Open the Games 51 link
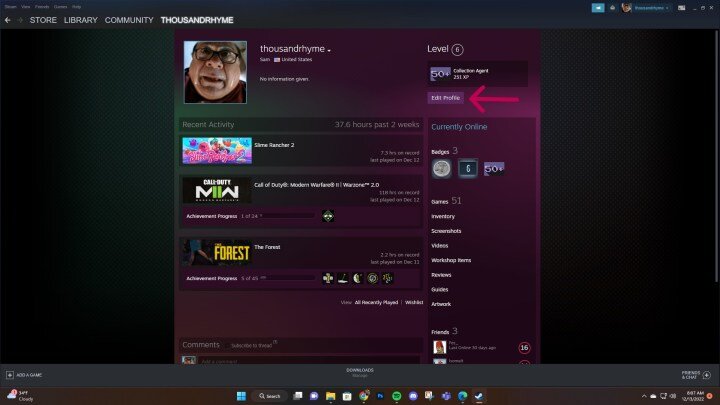The width and height of the screenshot is (720, 405). (446, 201)
